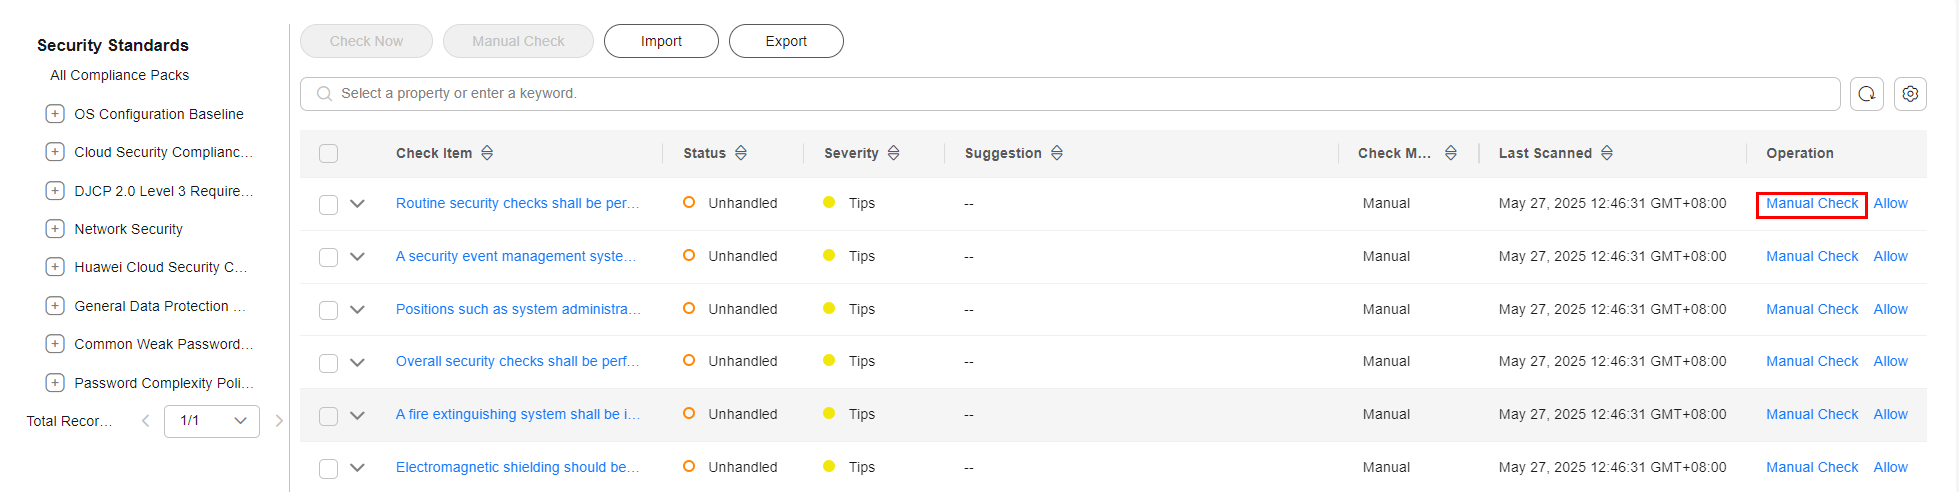This screenshot has height=492, width=1959.
Task: Go to next page arrow in sidebar
Action: (279, 421)
